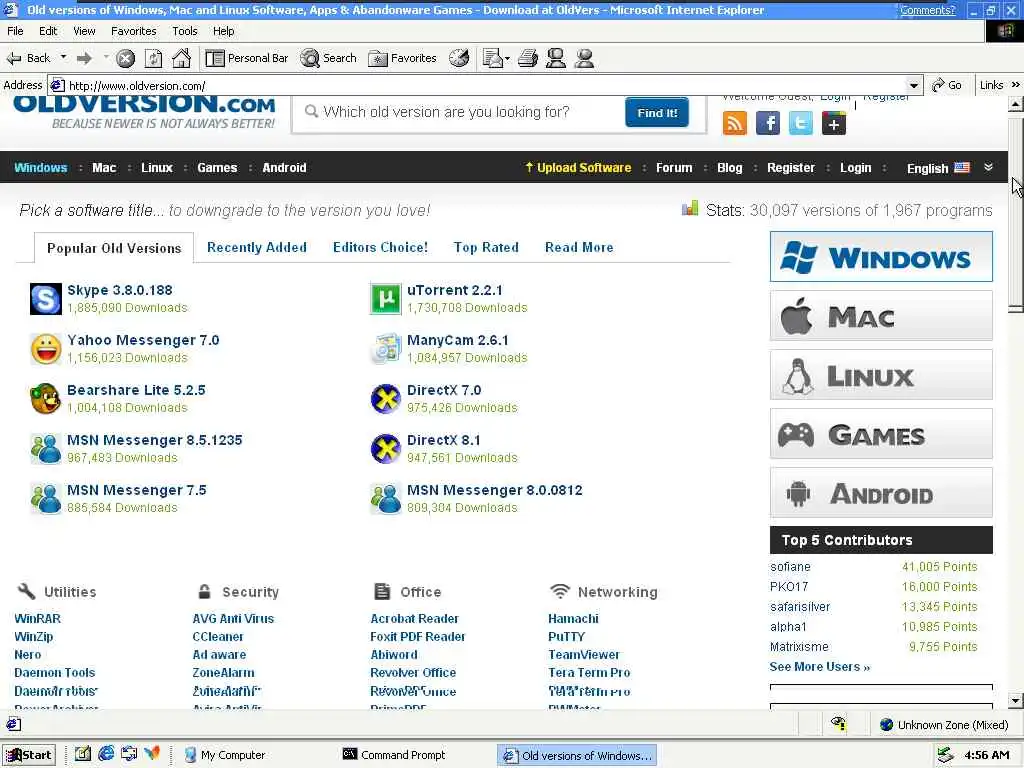This screenshot has width=1024, height=768.
Task: Click Internet Explorer quick launch icon
Action: pos(106,754)
